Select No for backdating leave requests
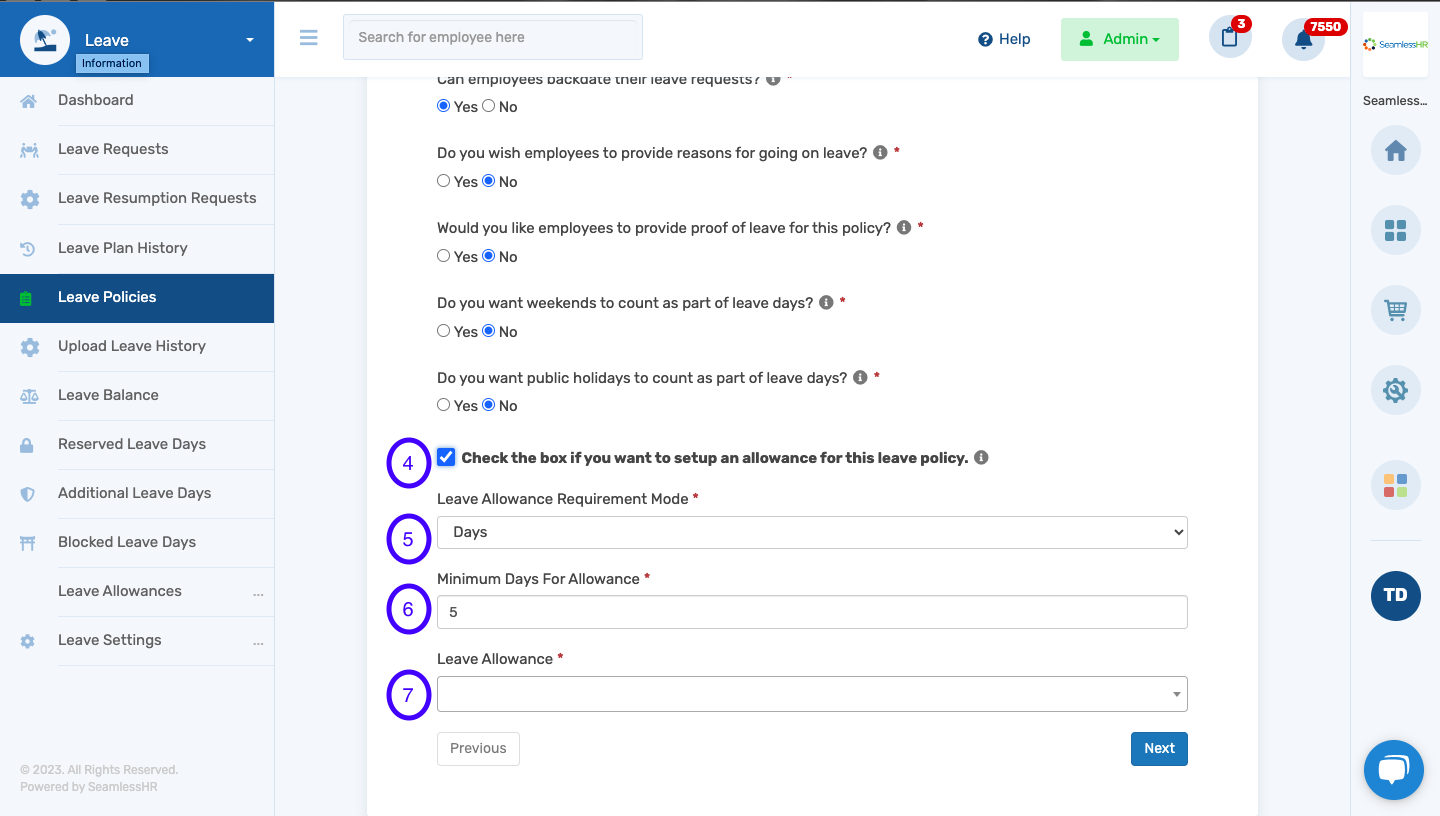Viewport: 1440px width, 816px height. [489, 106]
